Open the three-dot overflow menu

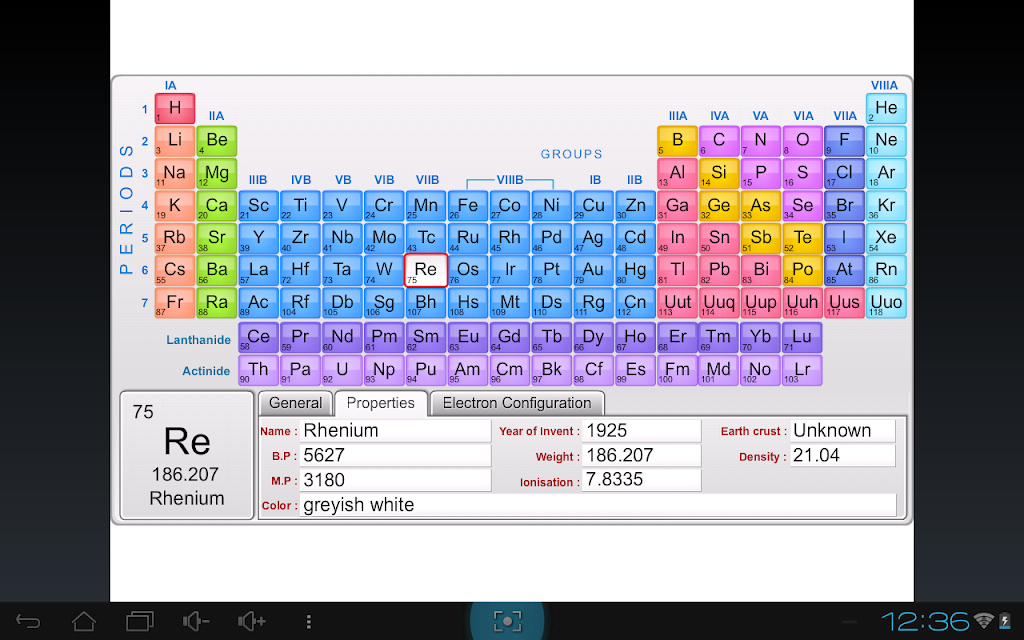pos(308,621)
